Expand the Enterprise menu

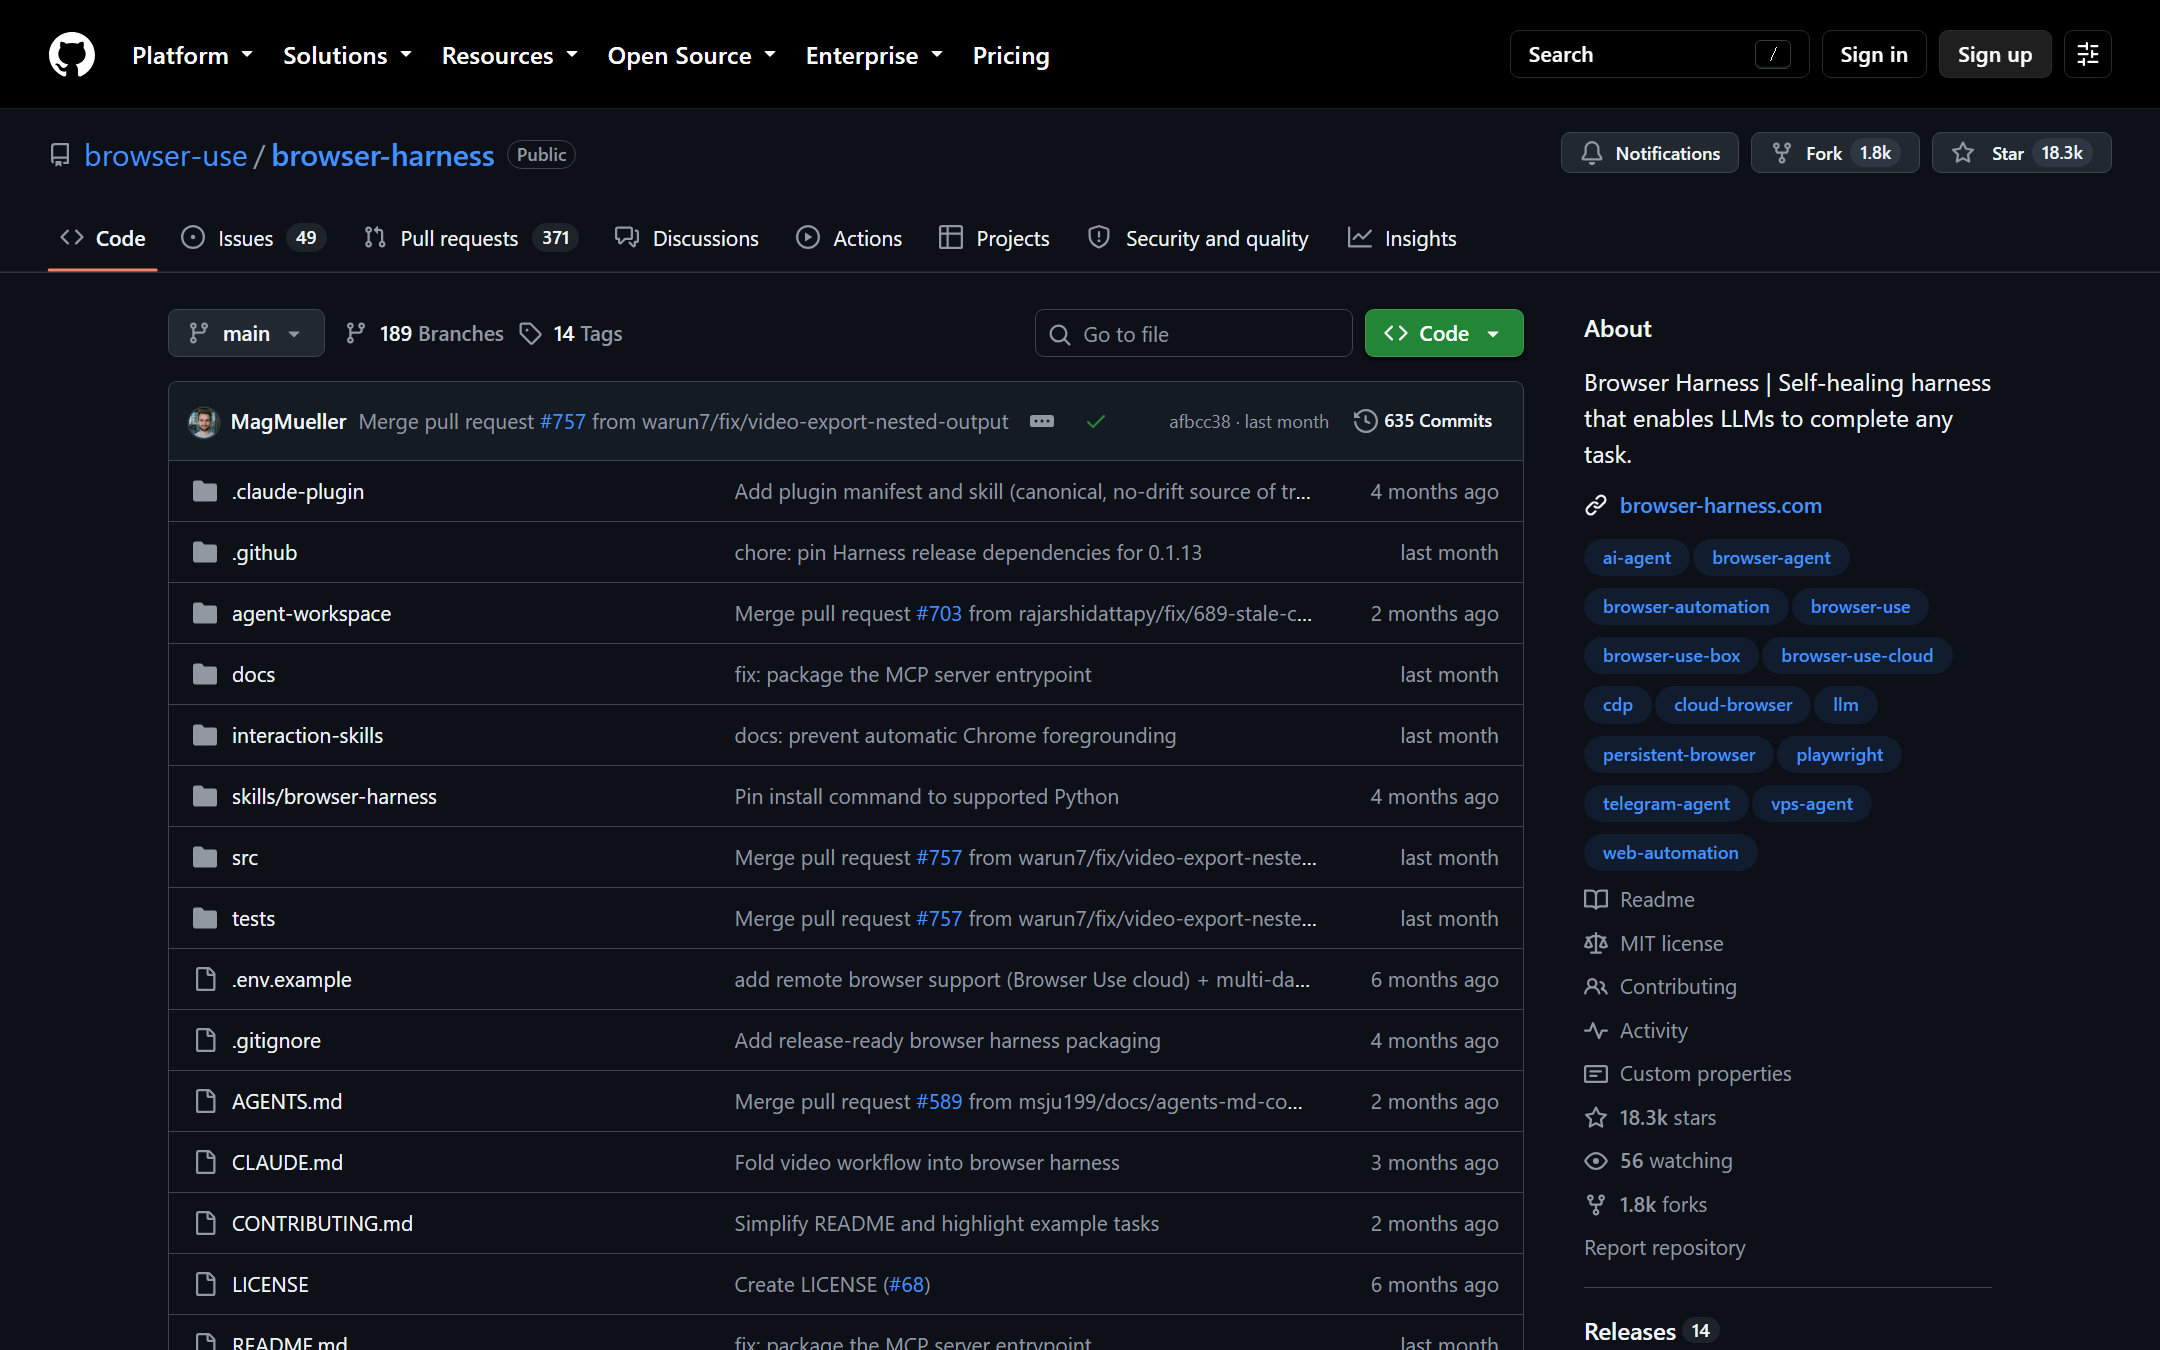(x=874, y=55)
